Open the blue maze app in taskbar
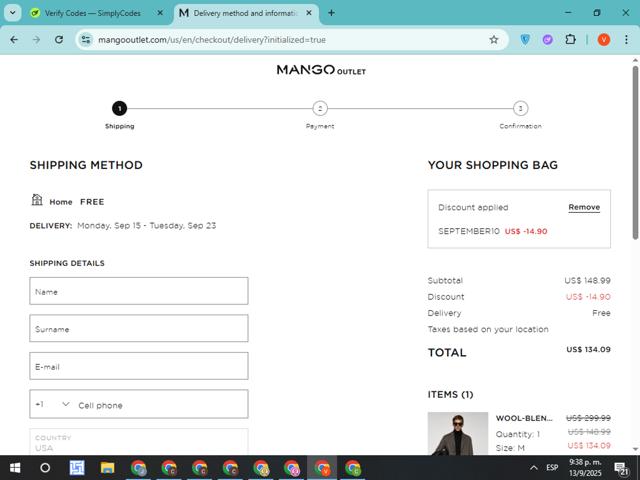 coord(77,468)
